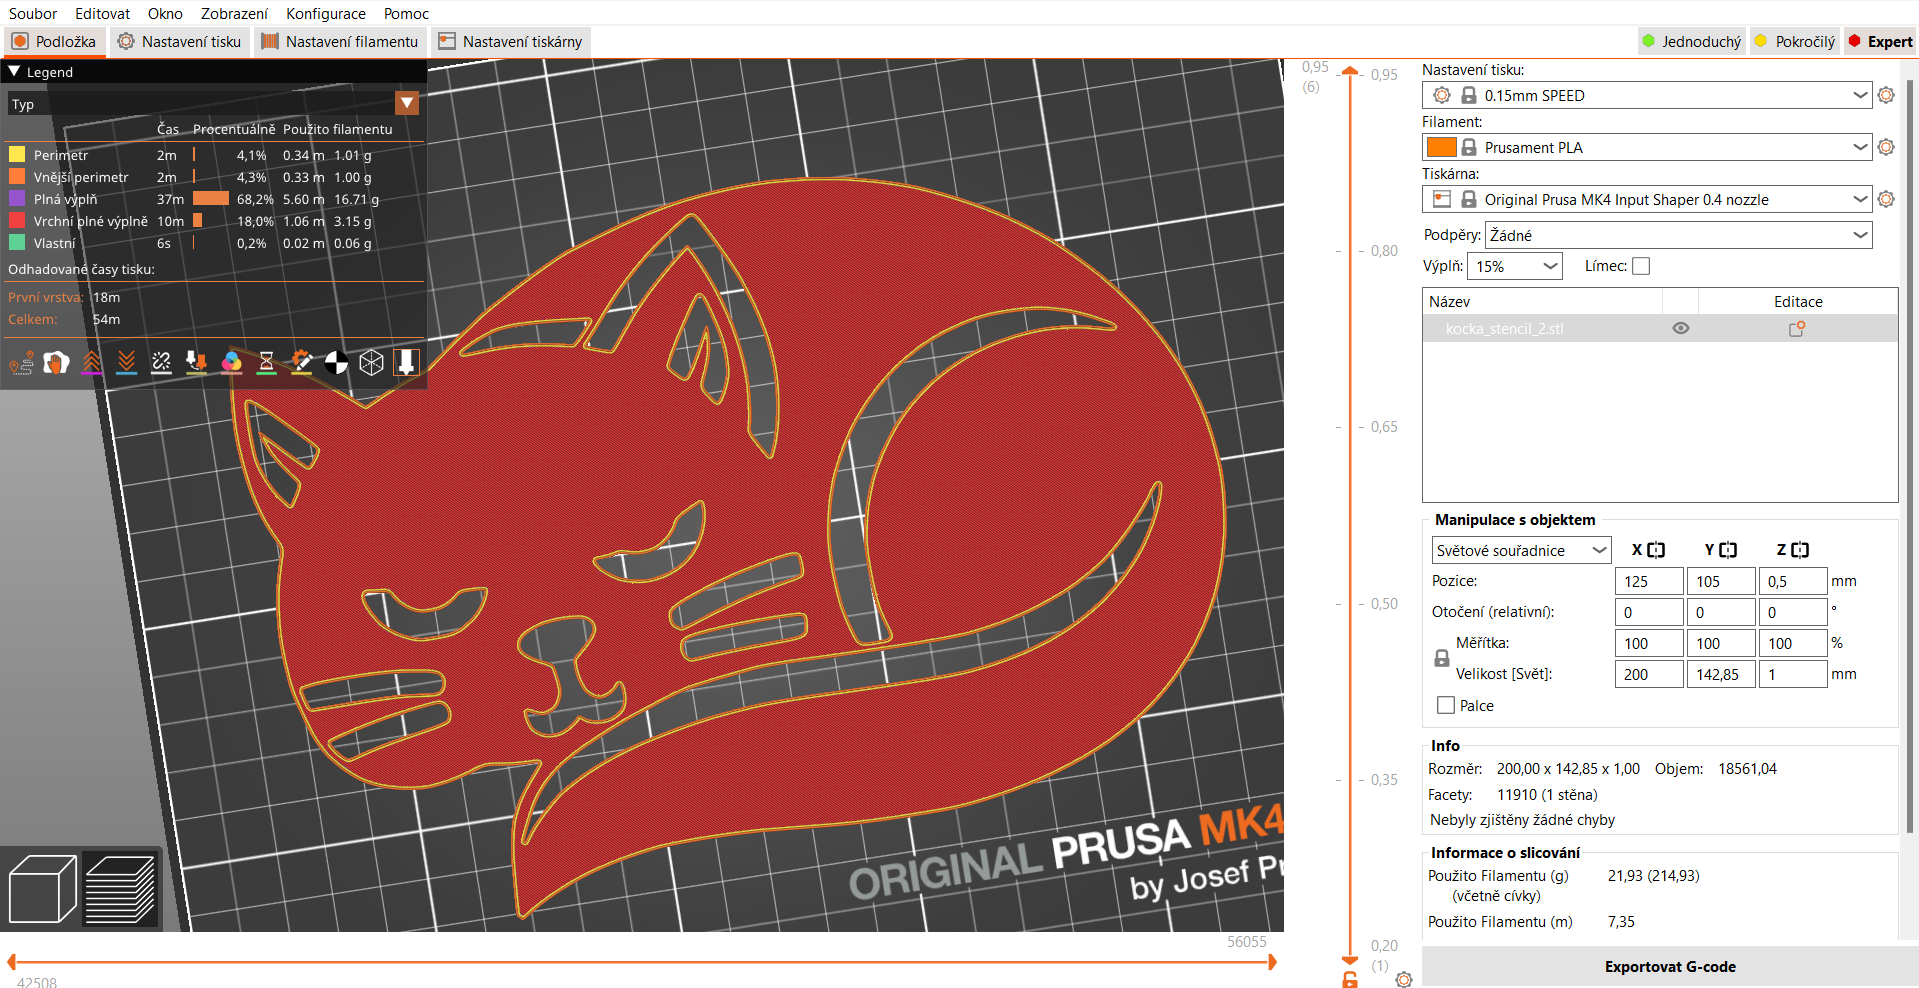This screenshot has height=988, width=1919.
Task: Switch to Nastavení filamentu tab
Action: tap(340, 41)
